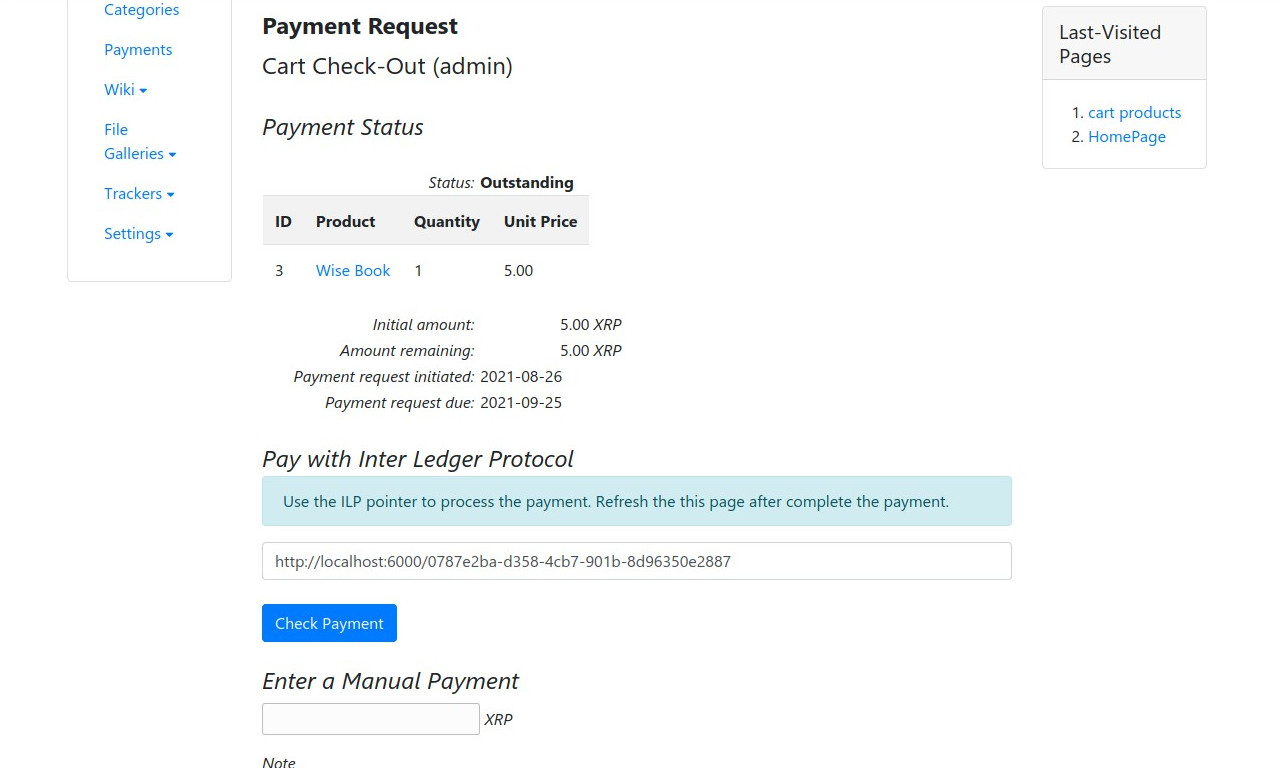
Task: Click the ILP pointer info alert box
Action: pos(636,501)
